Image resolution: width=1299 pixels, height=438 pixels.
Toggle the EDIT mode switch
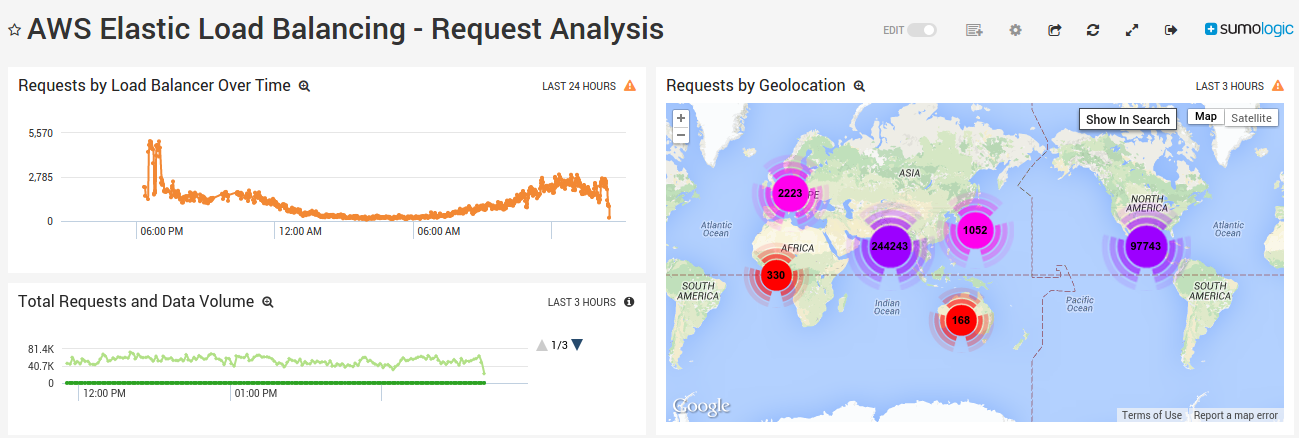[x=922, y=30]
